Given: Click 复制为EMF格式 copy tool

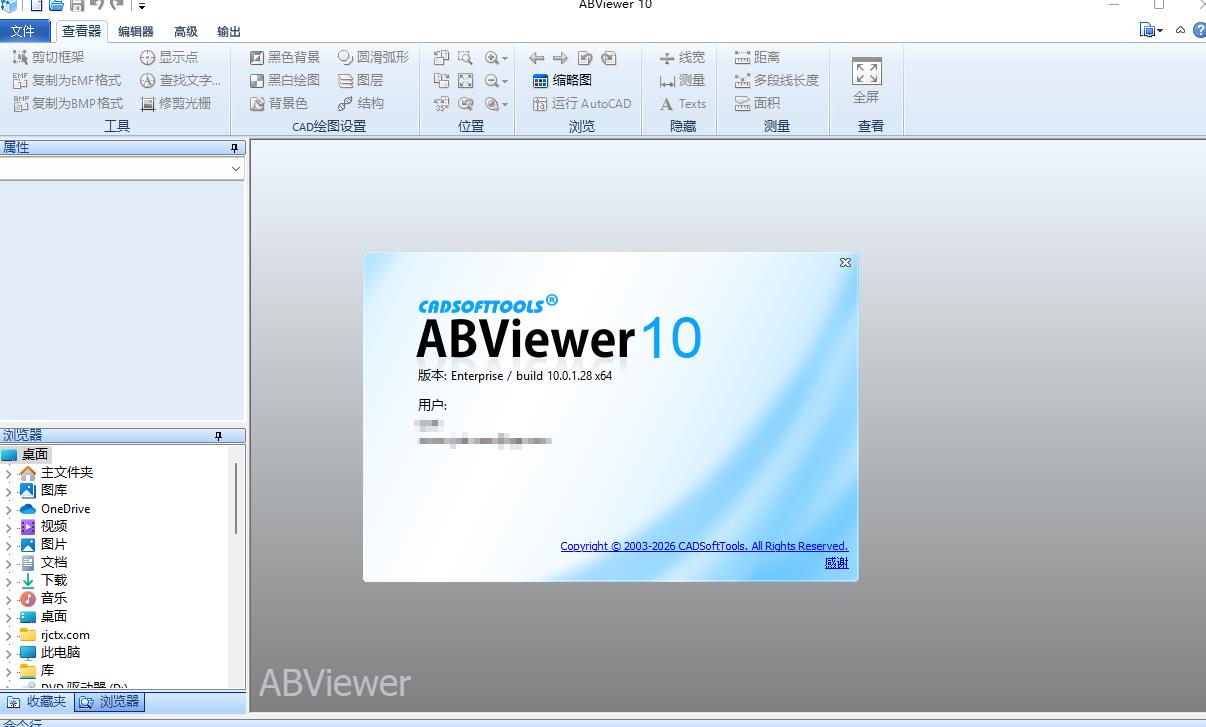Looking at the screenshot, I should (67, 80).
